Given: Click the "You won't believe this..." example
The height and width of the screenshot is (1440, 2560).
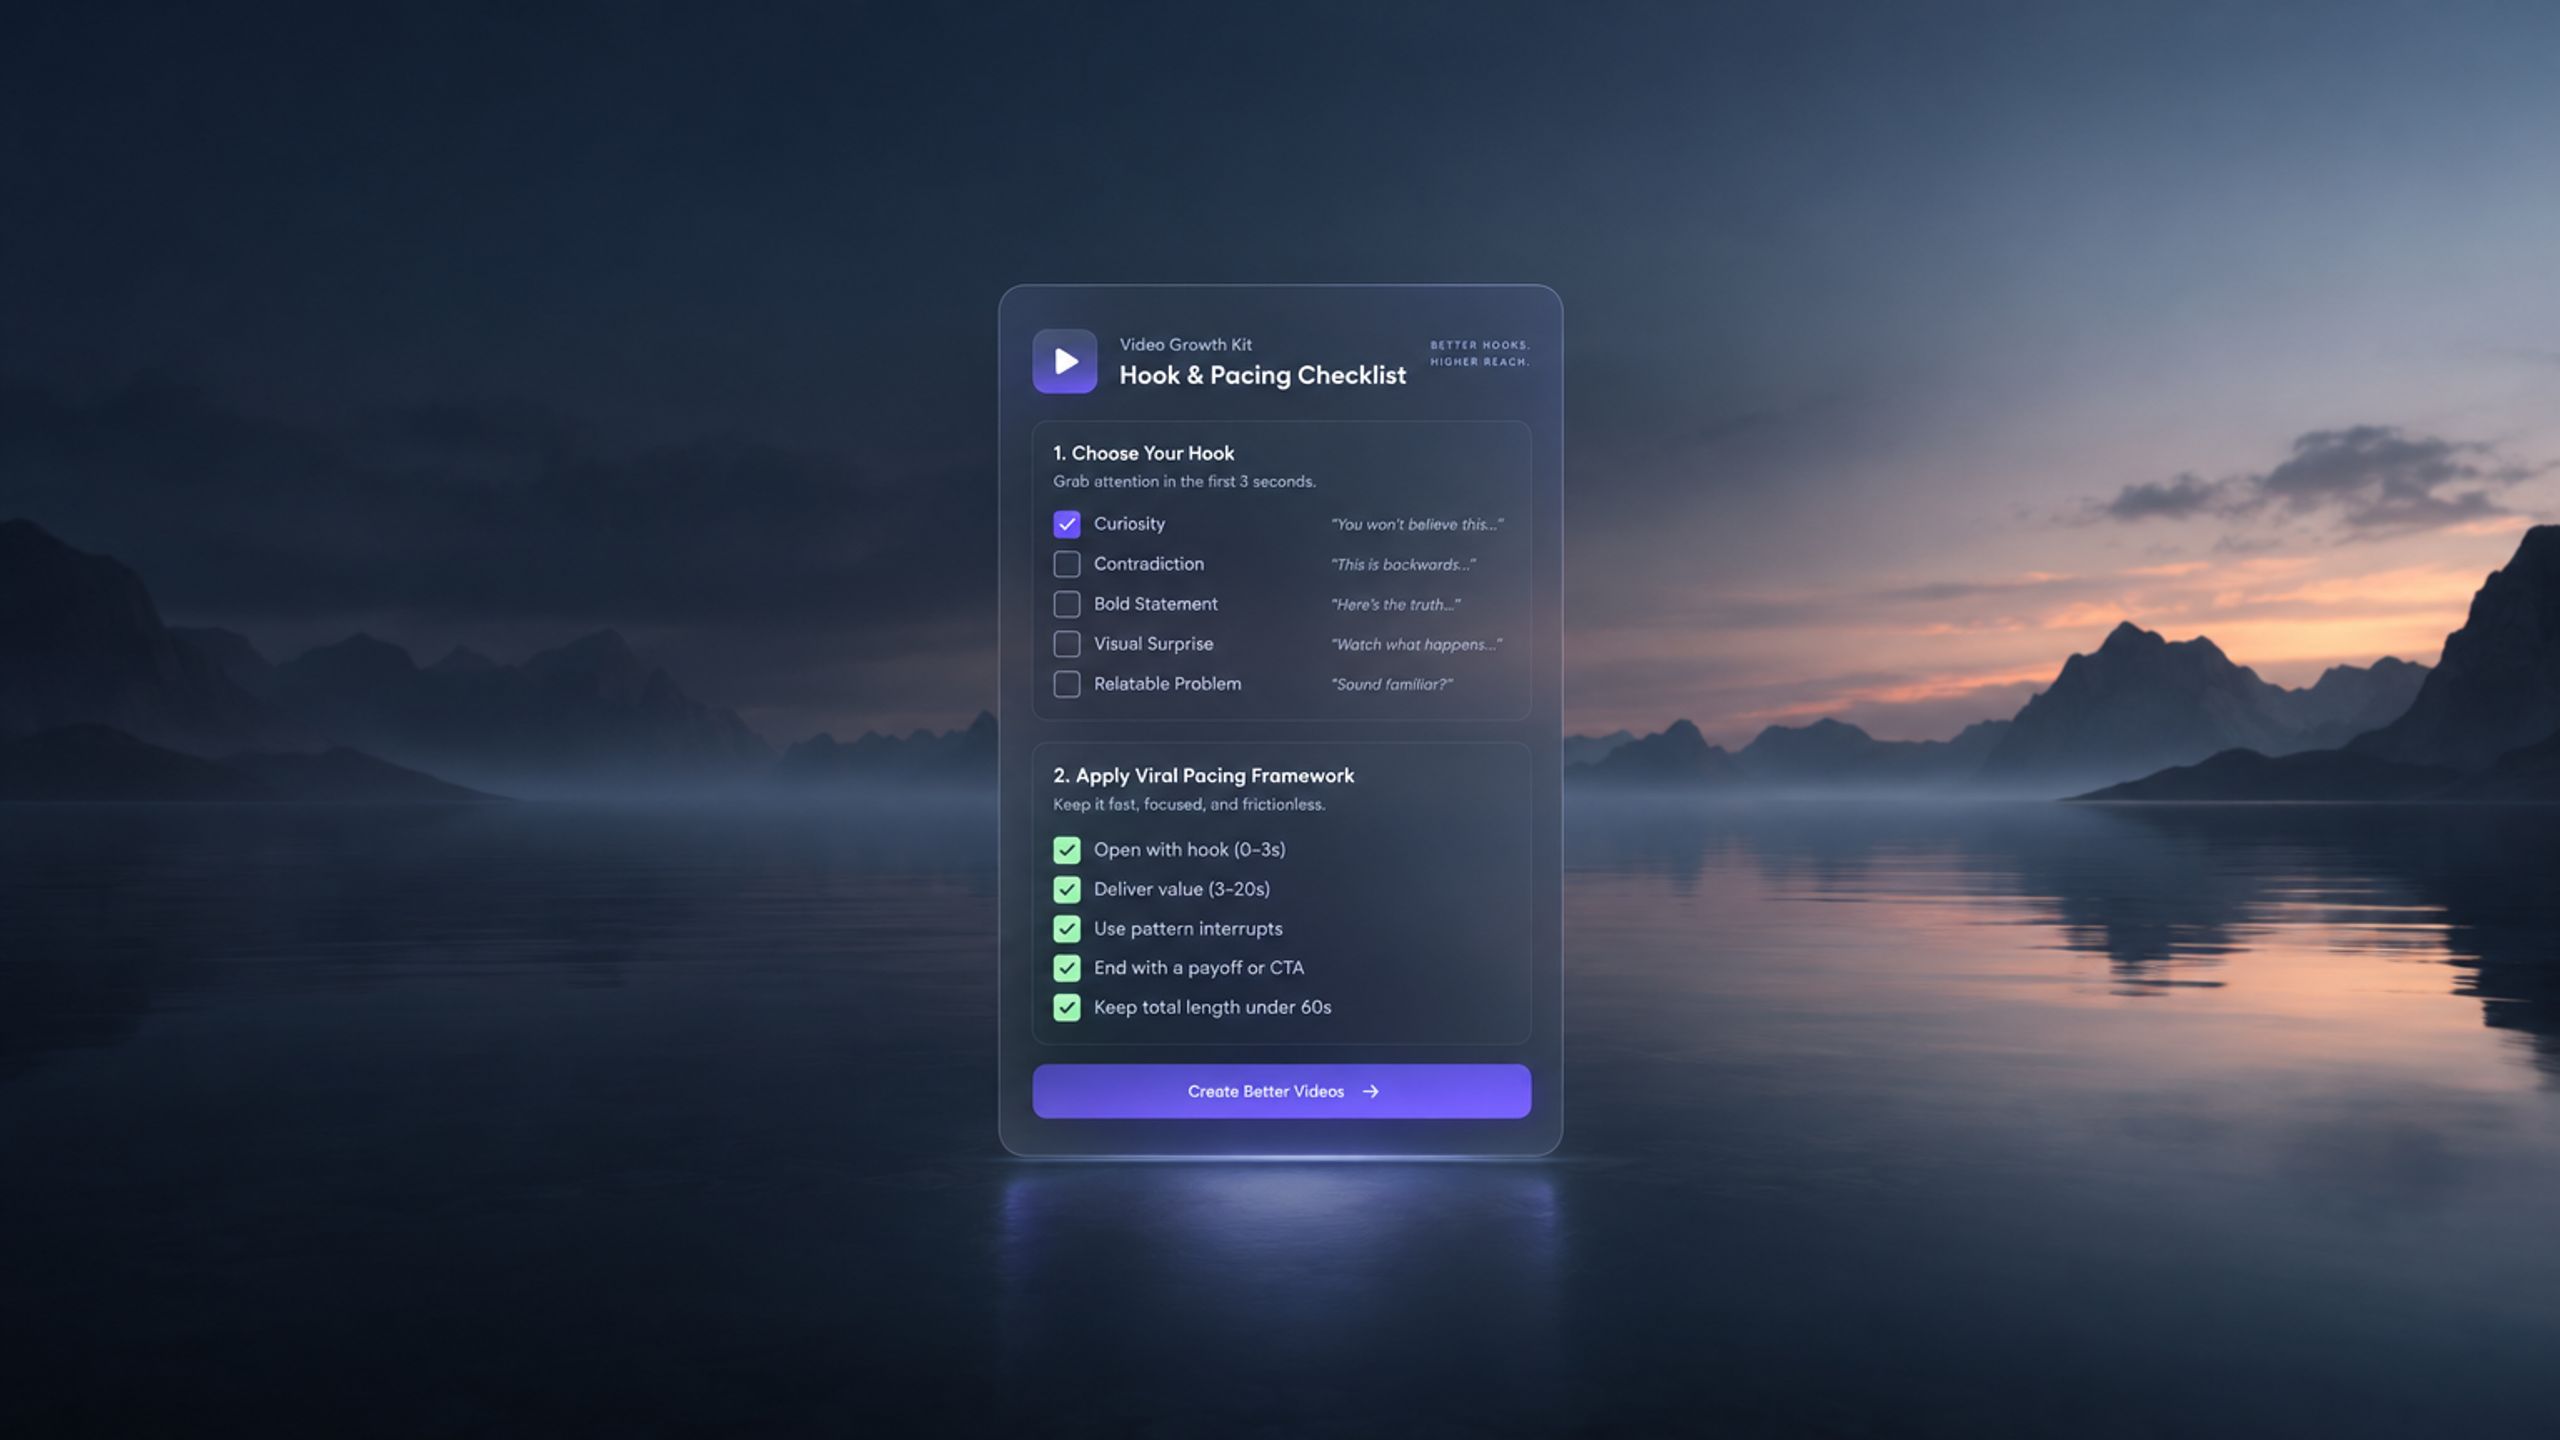Looking at the screenshot, I should (1417, 524).
